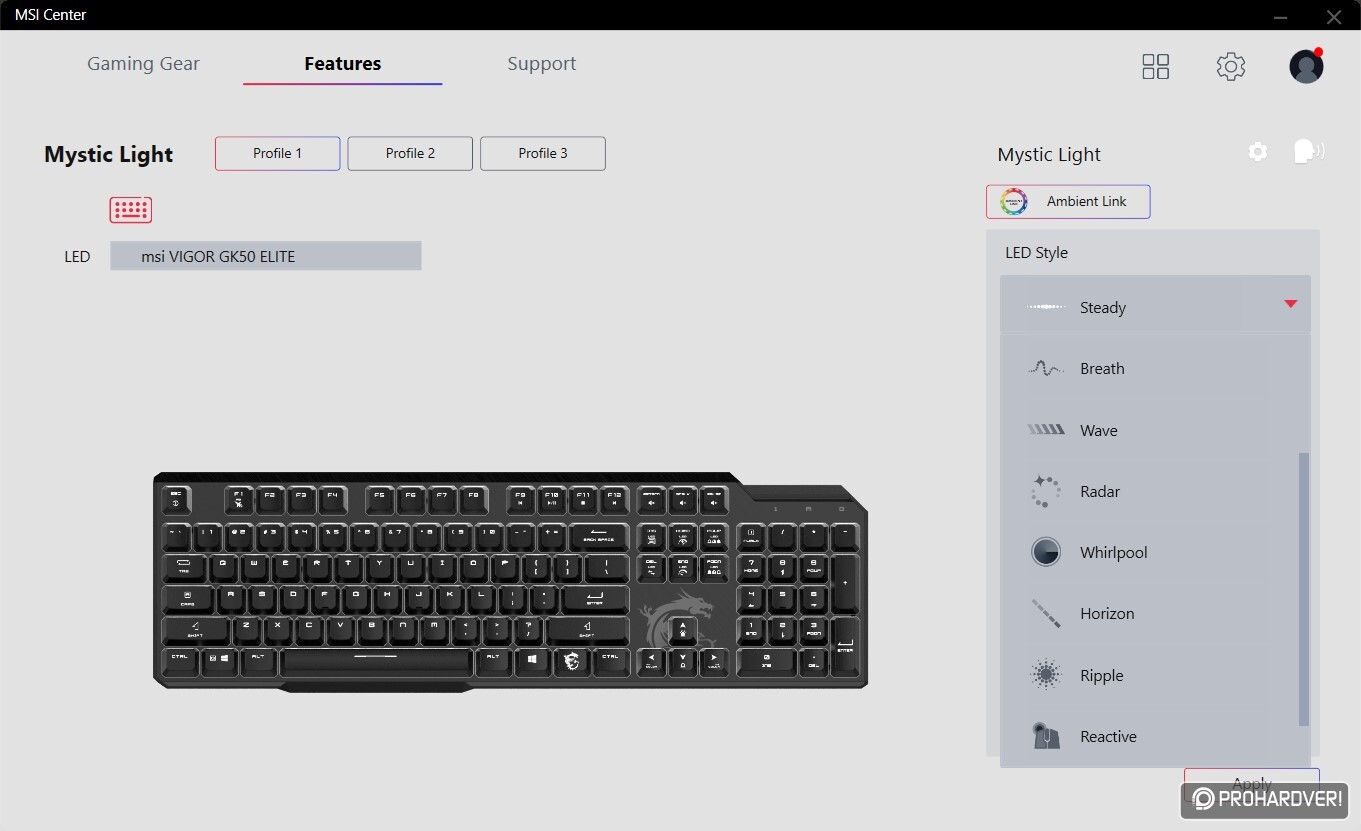Click the spacebar on keyboard image
This screenshot has height=831, width=1361.
point(376,661)
